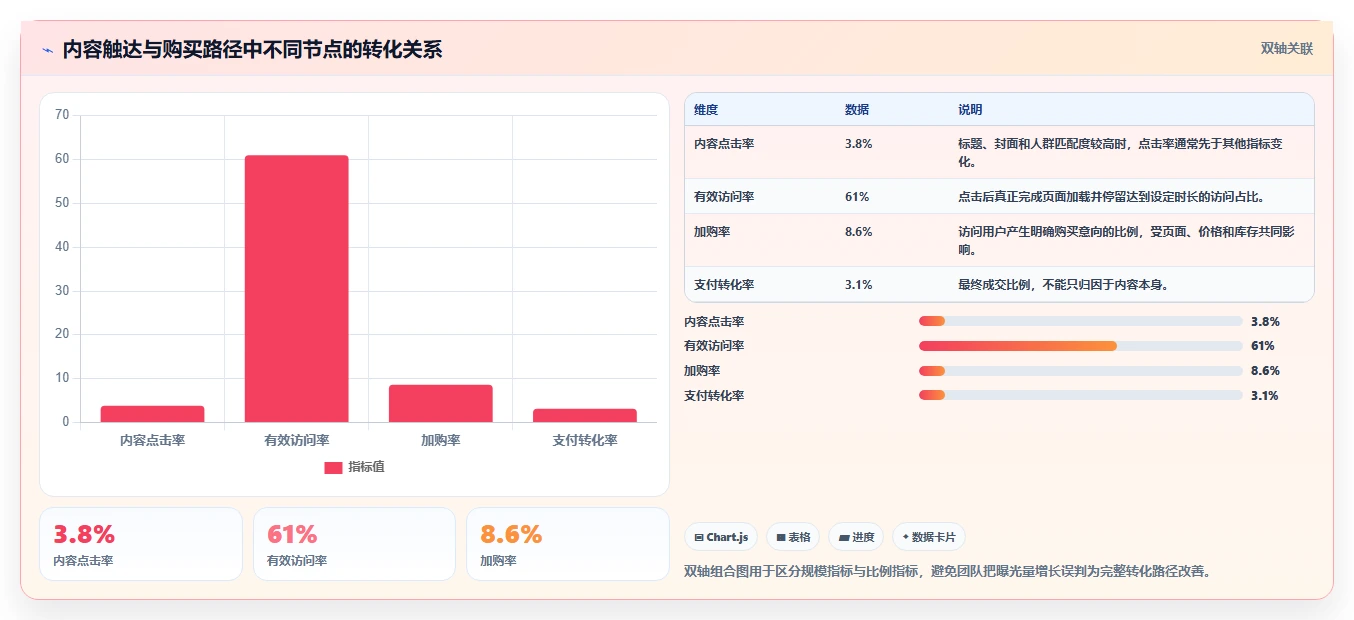
Task: Click the 30 tick on the chart's y-axis
Action: [62, 290]
